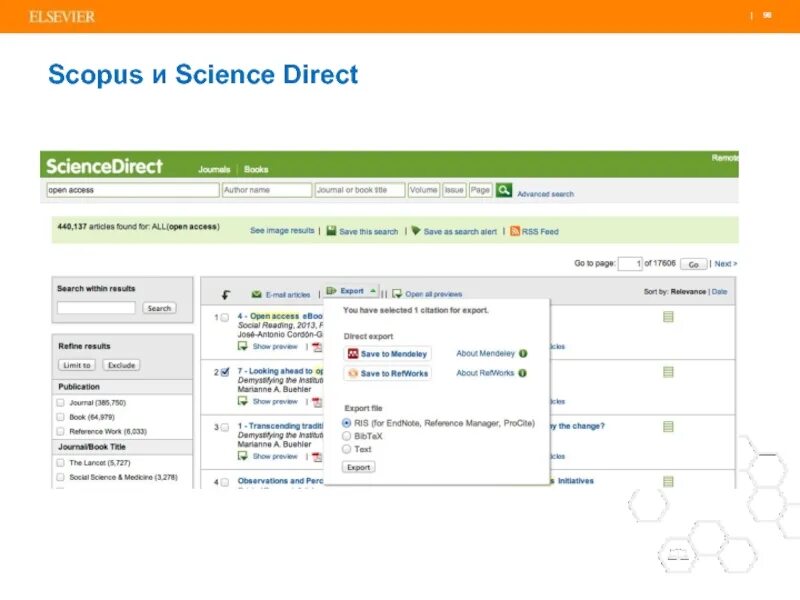Check the Reference Work filter
Image resolution: width=800 pixels, height=600 pixels.
click(61, 432)
